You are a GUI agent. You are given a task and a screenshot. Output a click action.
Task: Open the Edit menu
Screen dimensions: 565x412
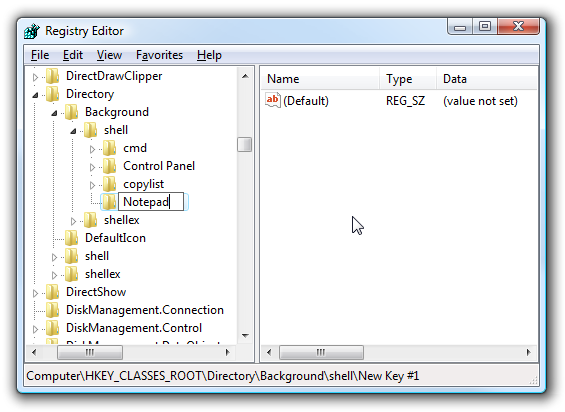(x=73, y=55)
